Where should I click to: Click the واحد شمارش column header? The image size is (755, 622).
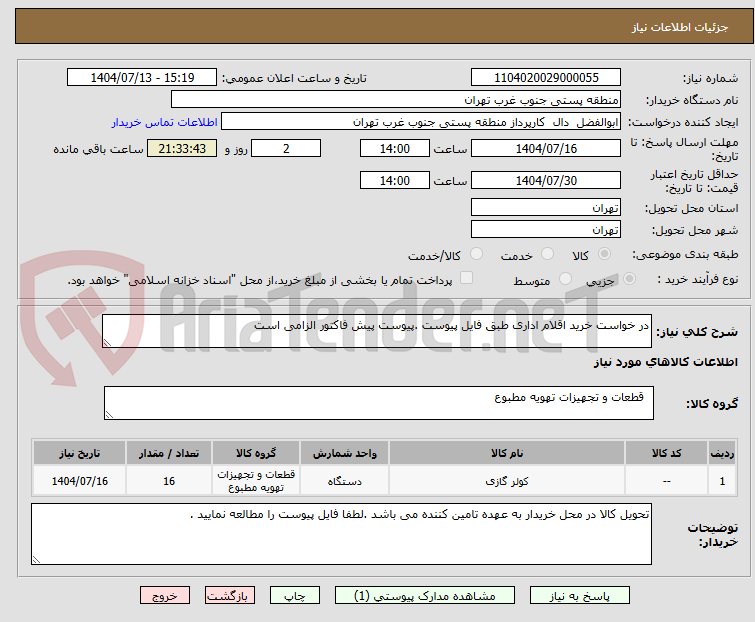(344, 453)
